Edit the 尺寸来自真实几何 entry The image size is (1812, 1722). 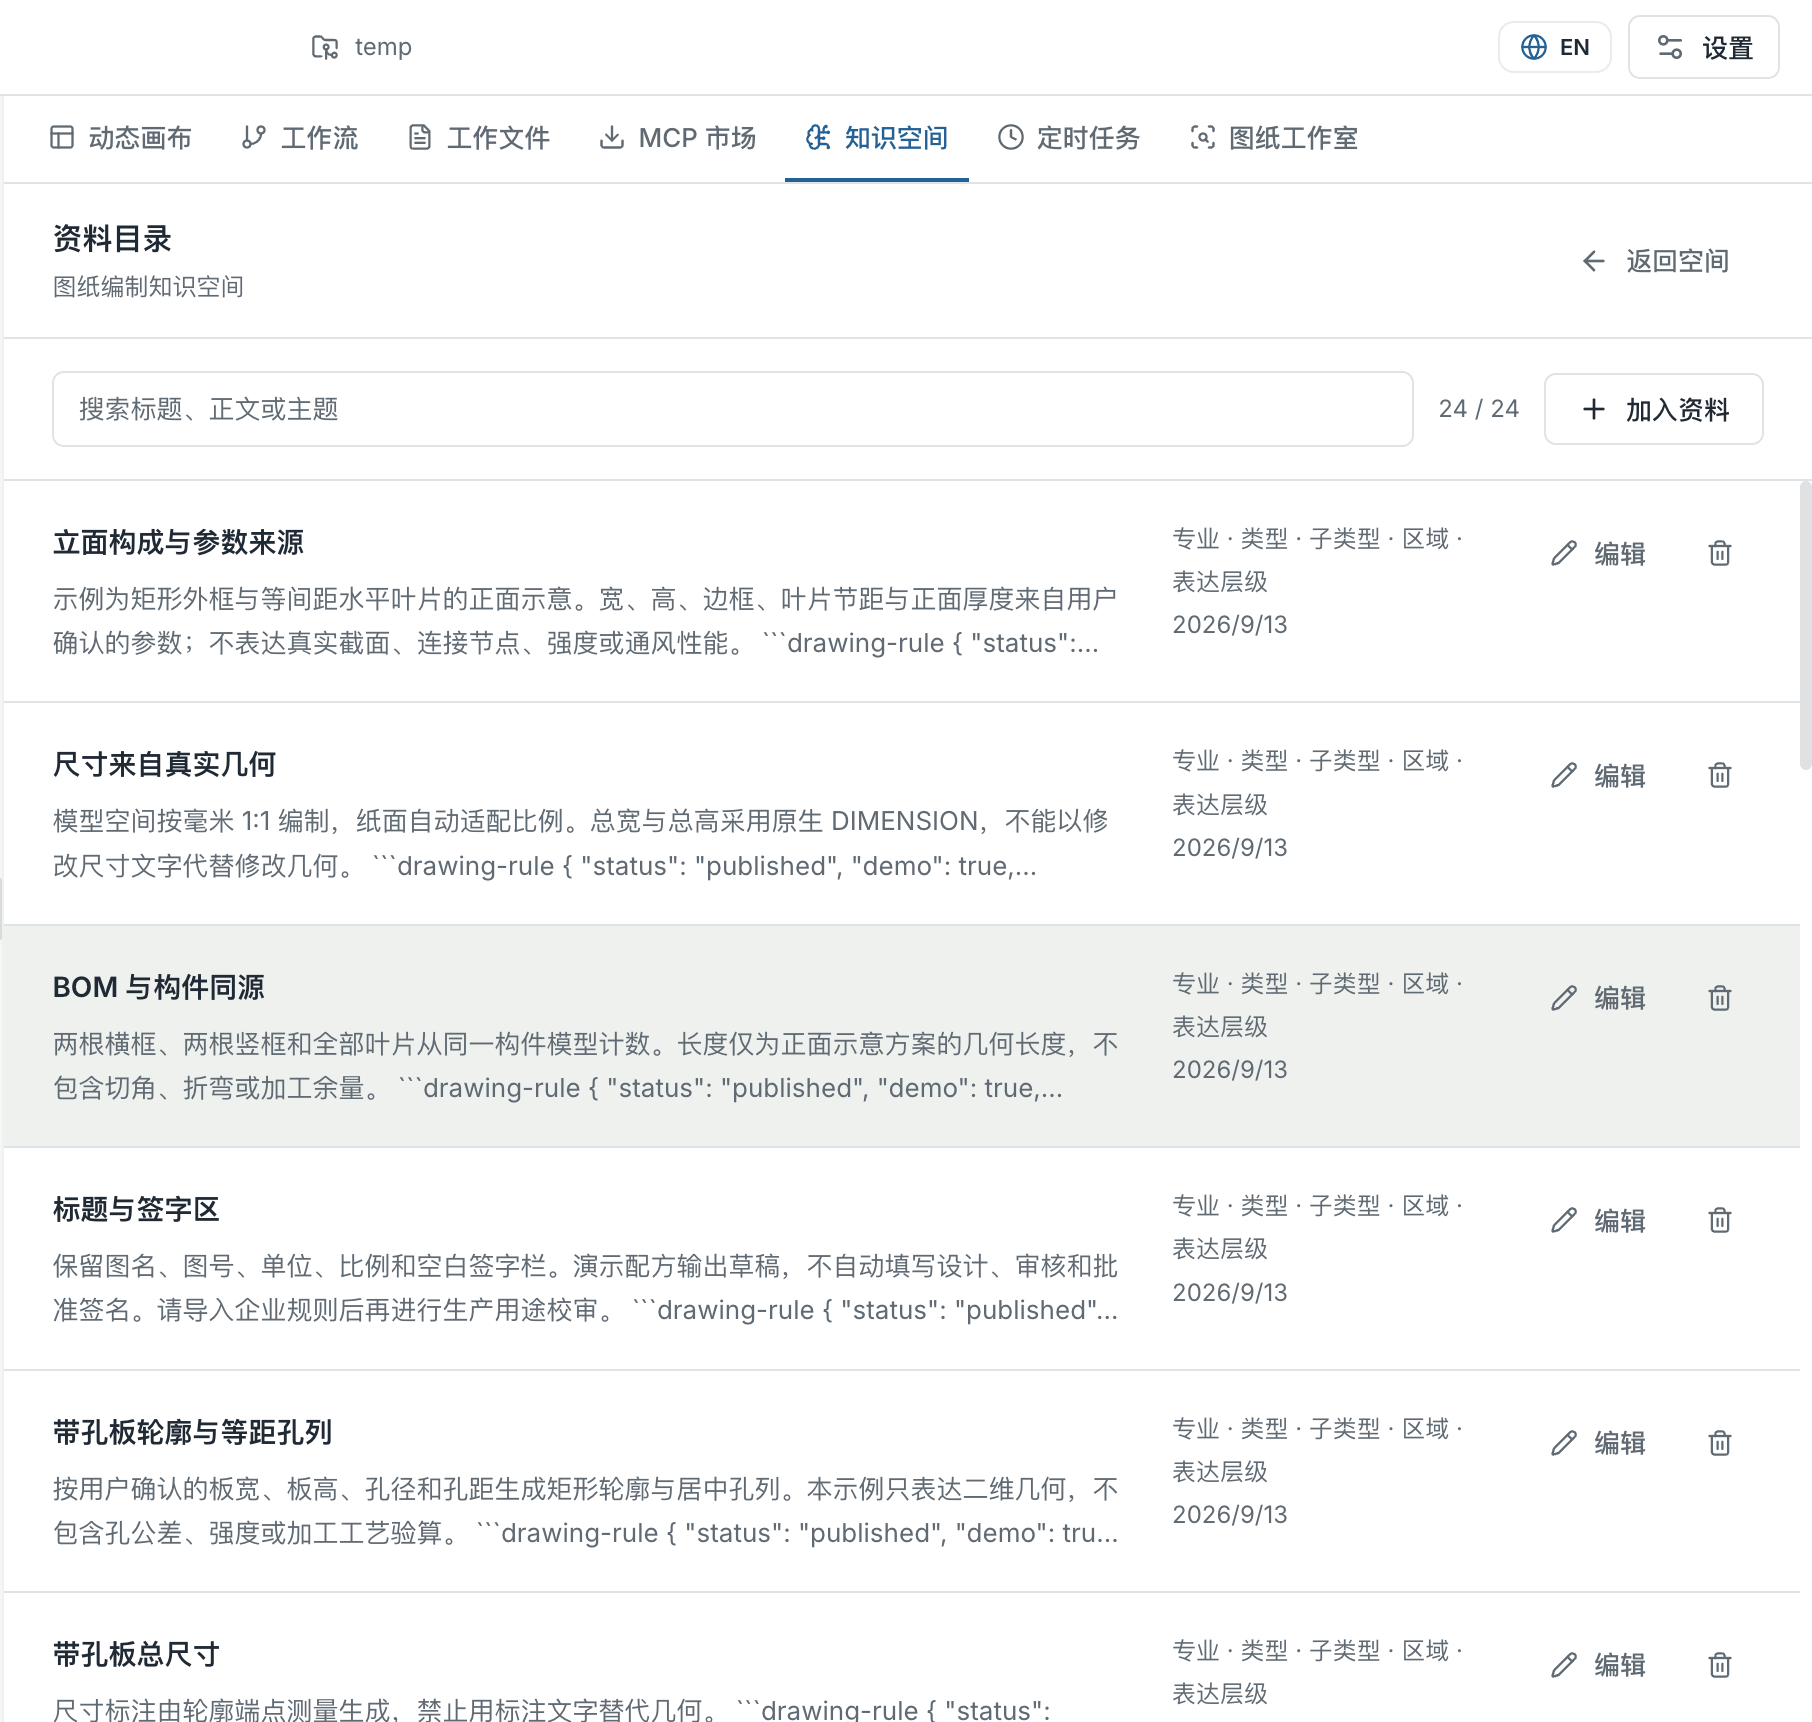click(x=1599, y=775)
